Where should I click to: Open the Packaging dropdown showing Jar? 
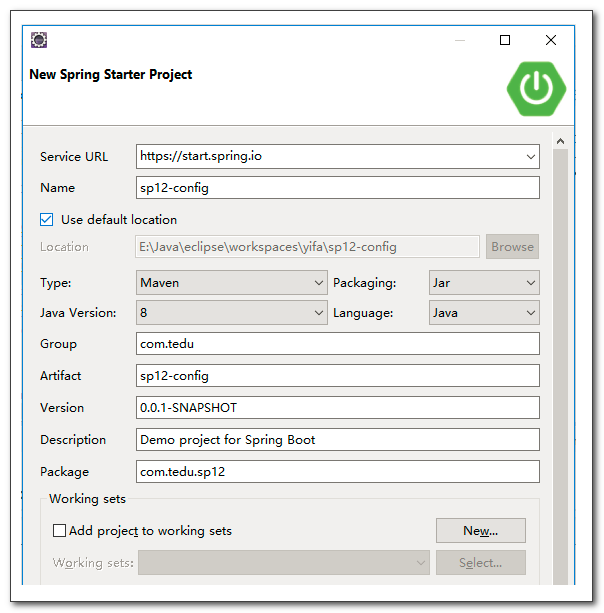click(x=484, y=282)
